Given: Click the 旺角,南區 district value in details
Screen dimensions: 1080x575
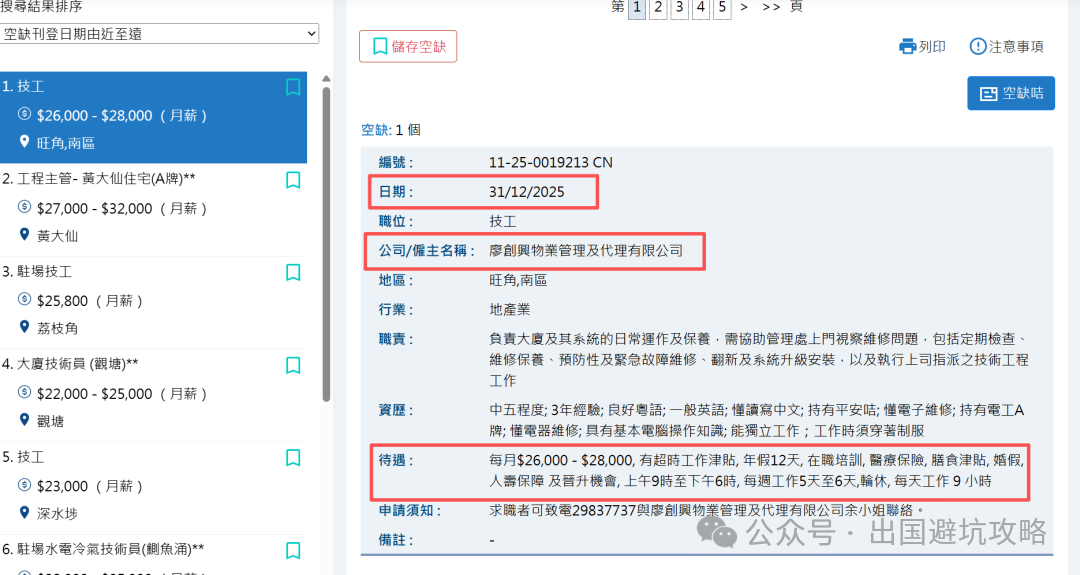Looking at the screenshot, I should click(x=518, y=280).
